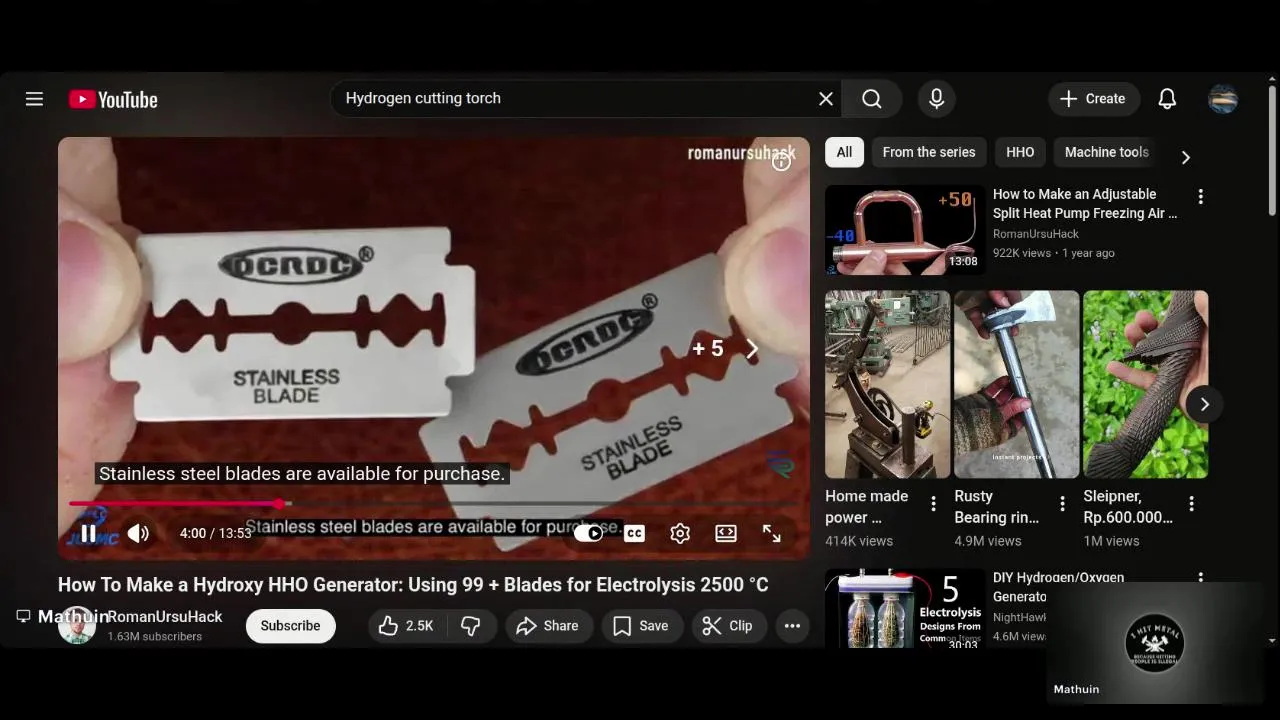Exit full screen mode

coord(772,533)
